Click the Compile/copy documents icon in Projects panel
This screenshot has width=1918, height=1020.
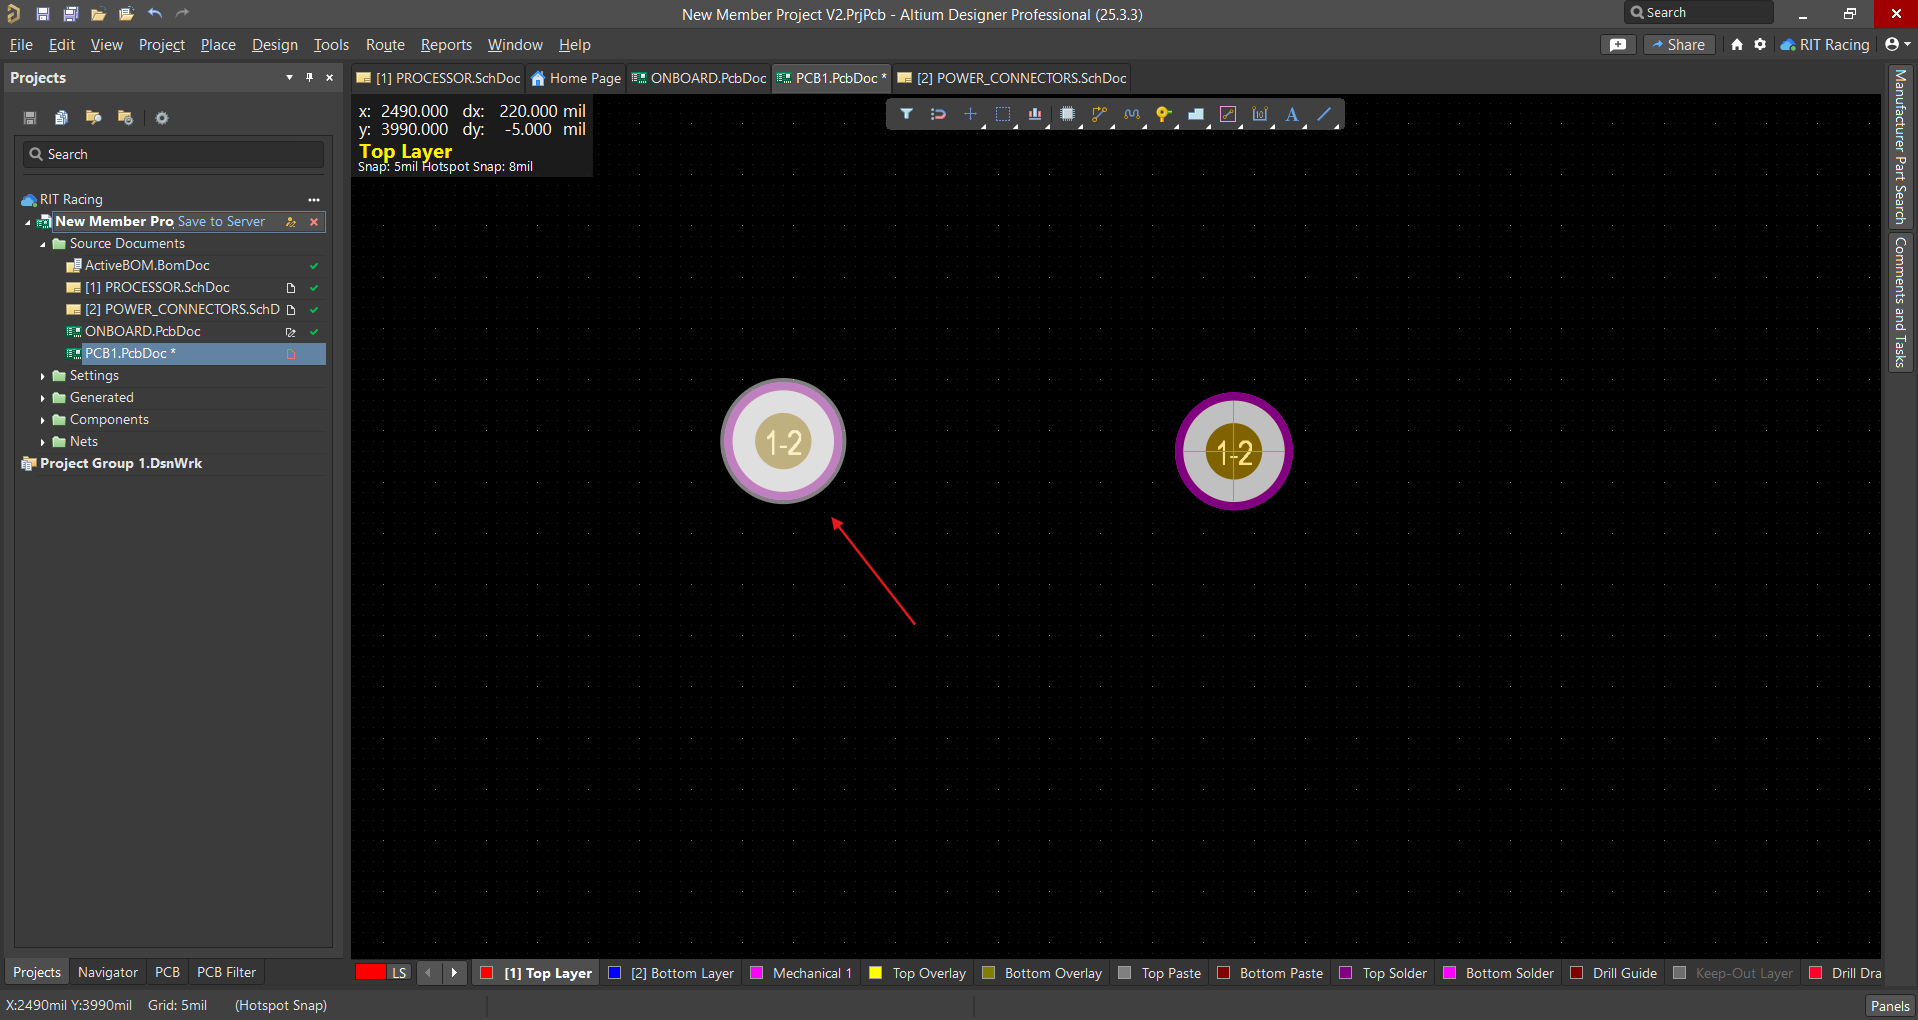(61, 118)
